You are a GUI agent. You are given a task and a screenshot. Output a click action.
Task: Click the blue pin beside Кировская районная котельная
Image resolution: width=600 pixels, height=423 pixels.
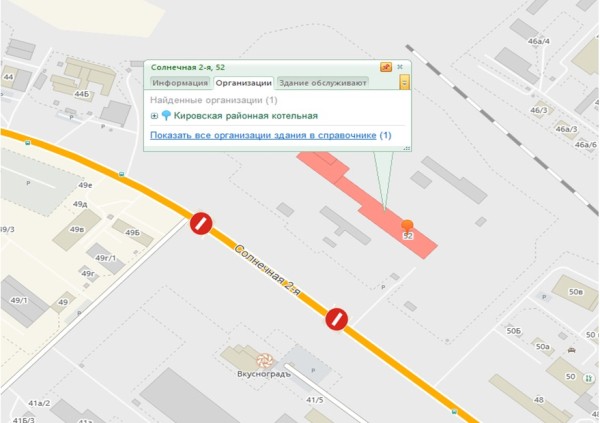[x=166, y=115]
